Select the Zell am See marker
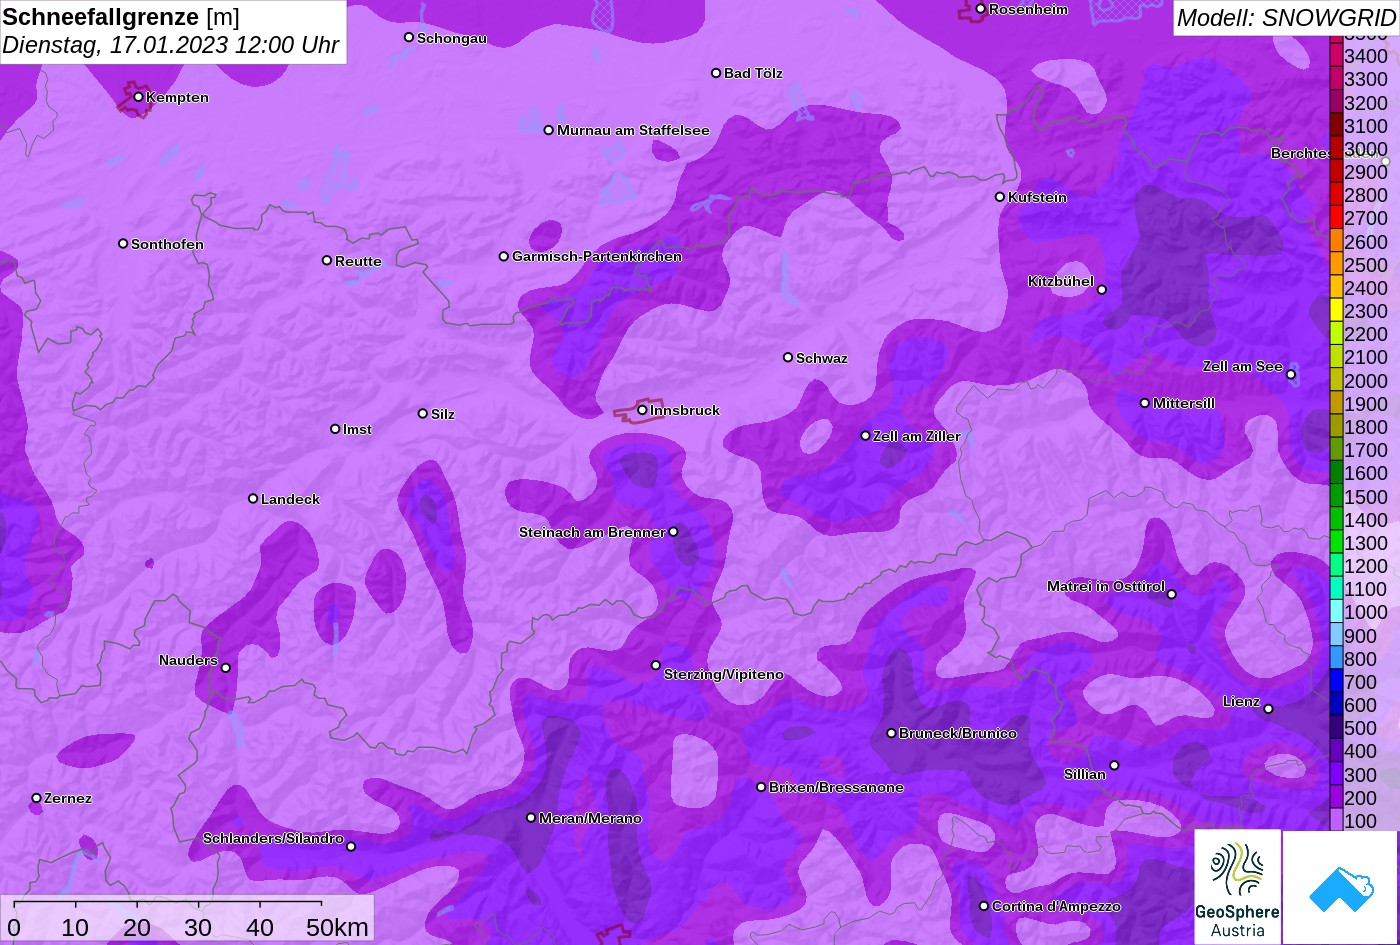 tap(1291, 375)
